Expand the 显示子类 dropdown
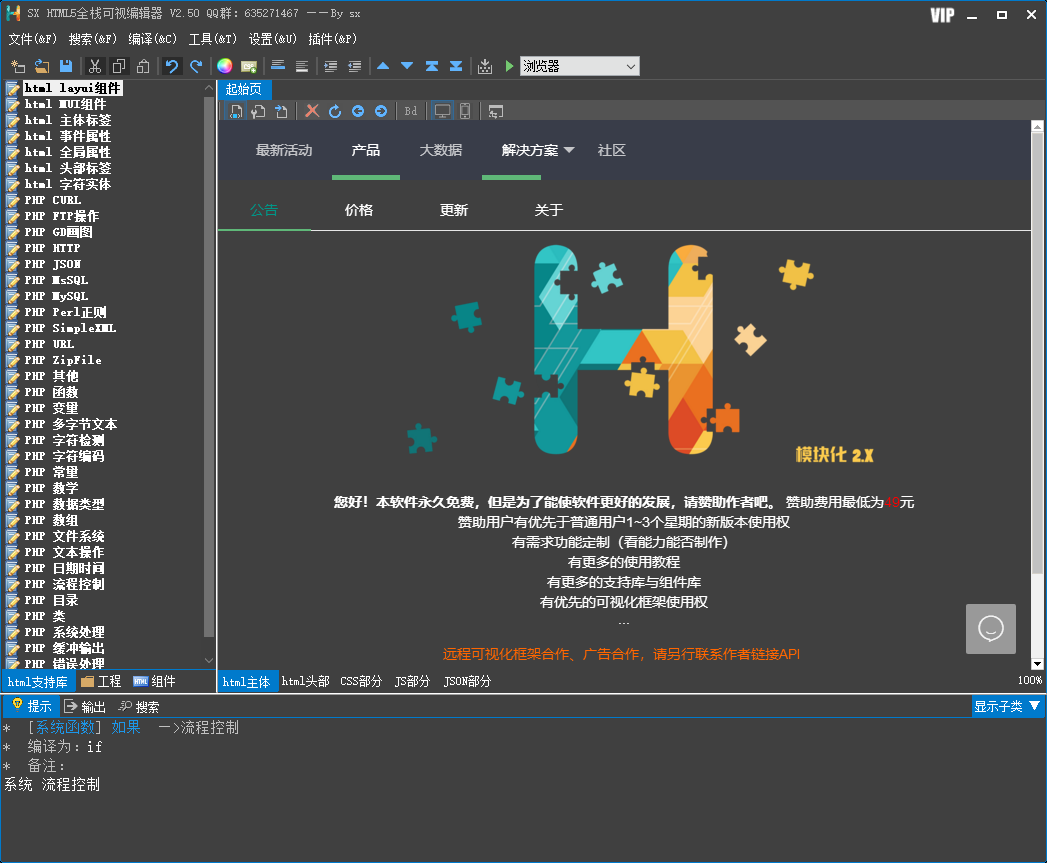This screenshot has width=1047, height=863. coord(1008,706)
